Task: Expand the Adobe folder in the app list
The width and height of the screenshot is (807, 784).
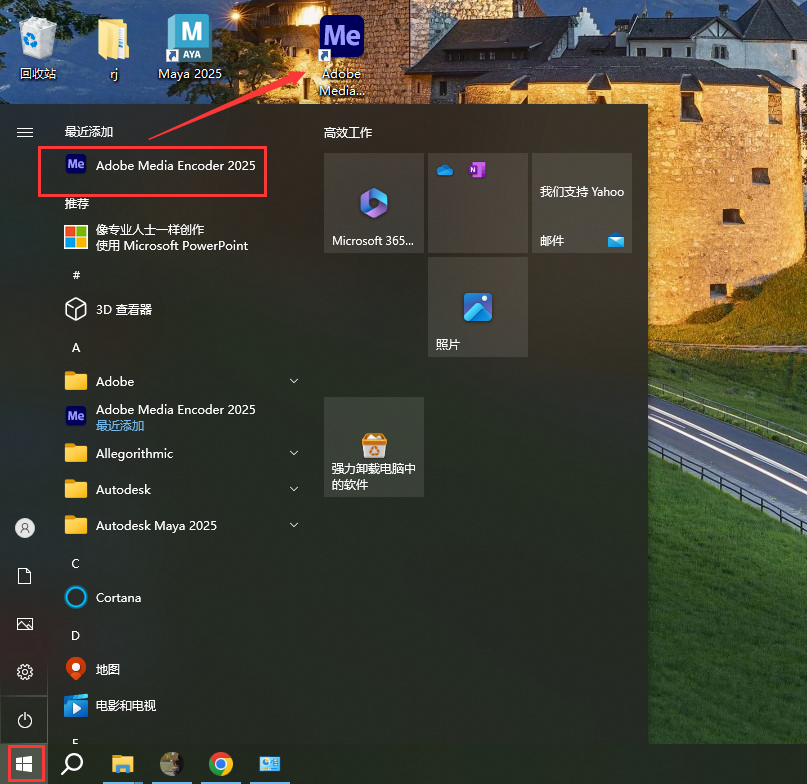Action: pos(294,381)
